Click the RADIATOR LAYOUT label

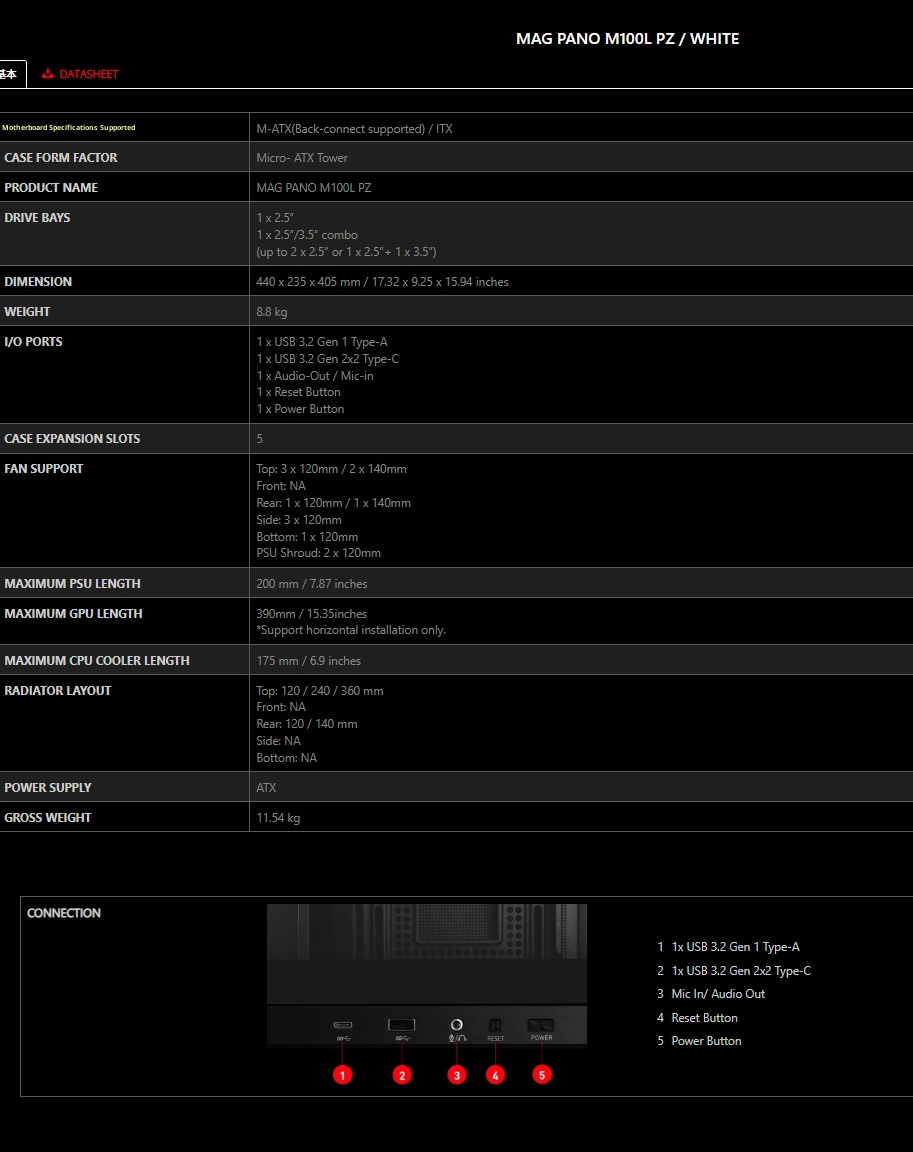(x=57, y=691)
